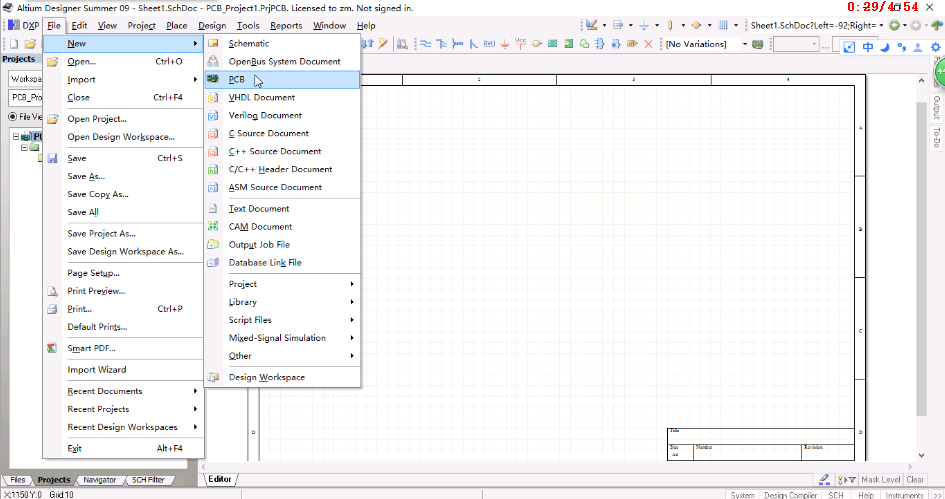The image size is (945, 499).
Task: Click the red X No ERC icon
Action: (x=648, y=44)
